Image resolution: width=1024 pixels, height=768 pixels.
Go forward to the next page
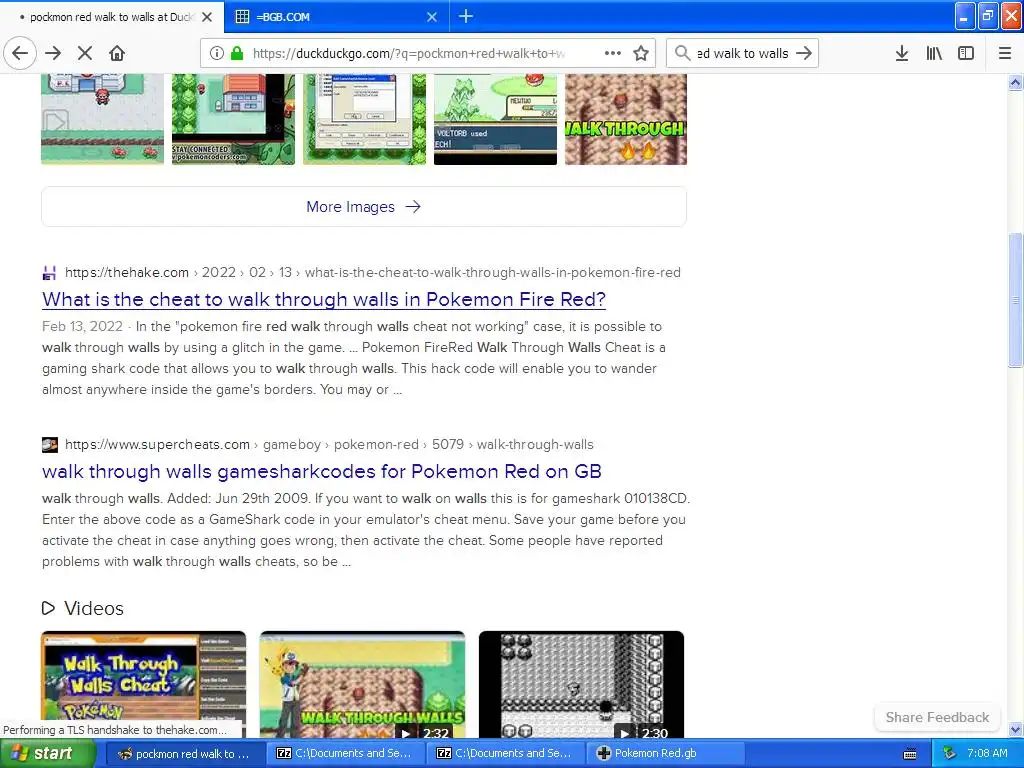[53, 53]
